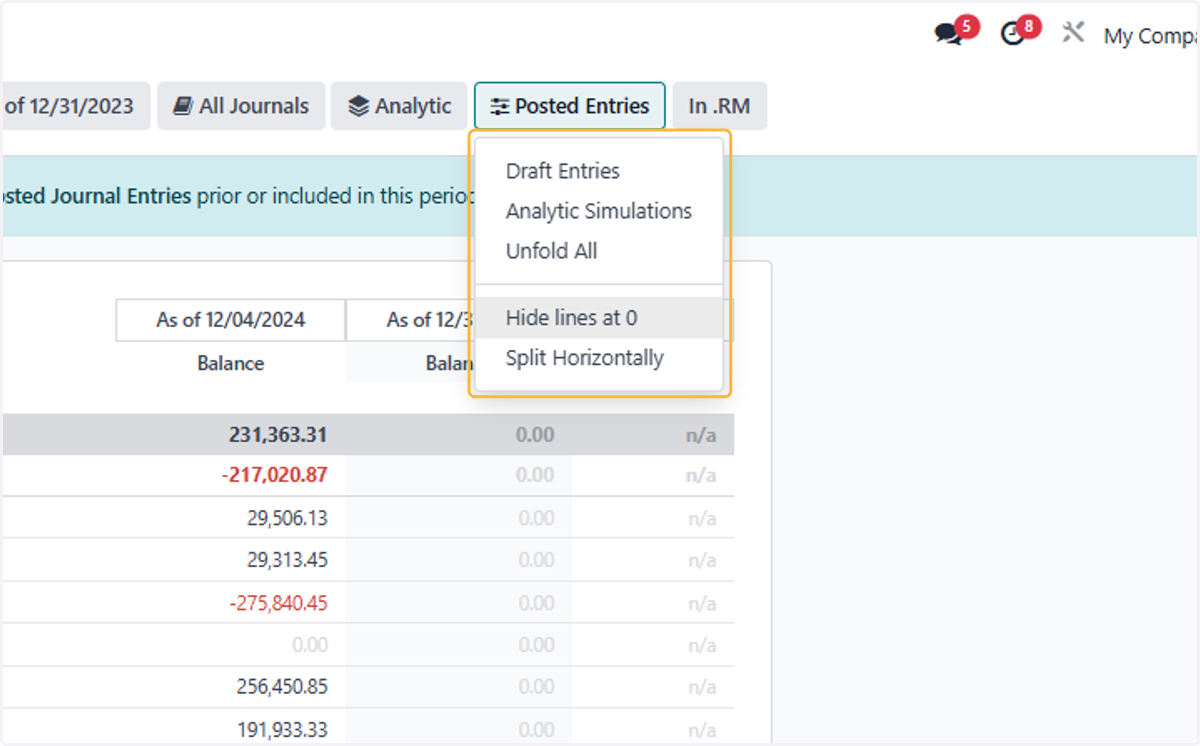Click the As of 12/04/2024 column header
The image size is (1200, 746).
click(x=231, y=320)
